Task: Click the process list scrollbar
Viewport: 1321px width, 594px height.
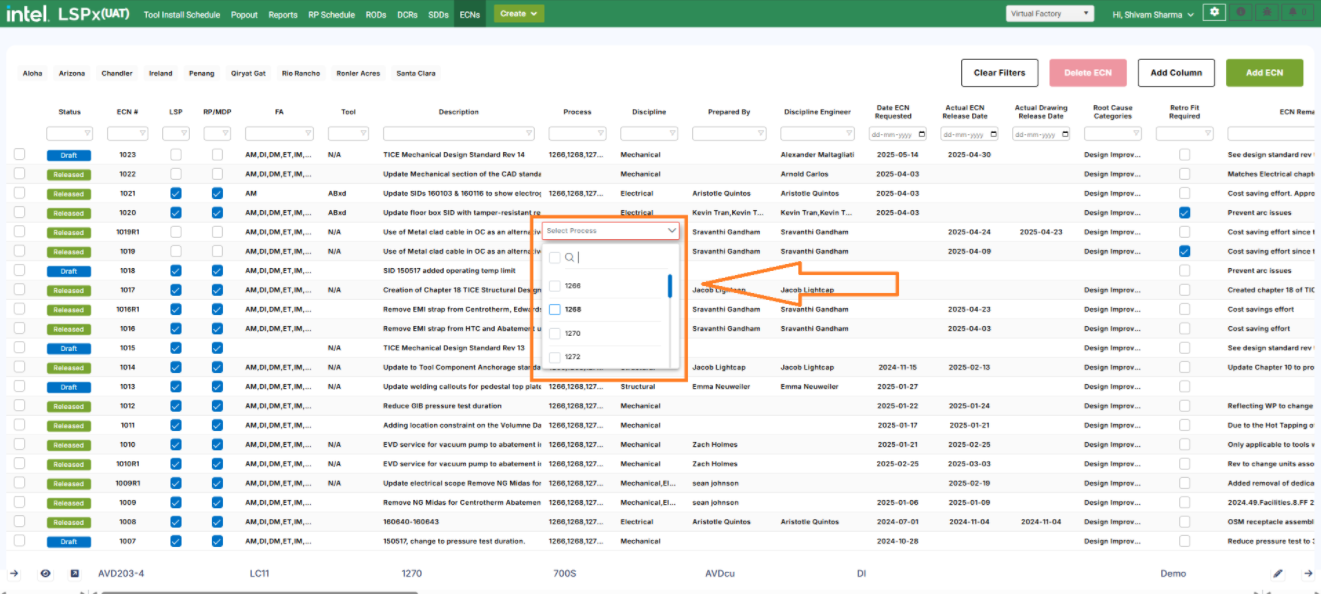Action: coord(670,286)
